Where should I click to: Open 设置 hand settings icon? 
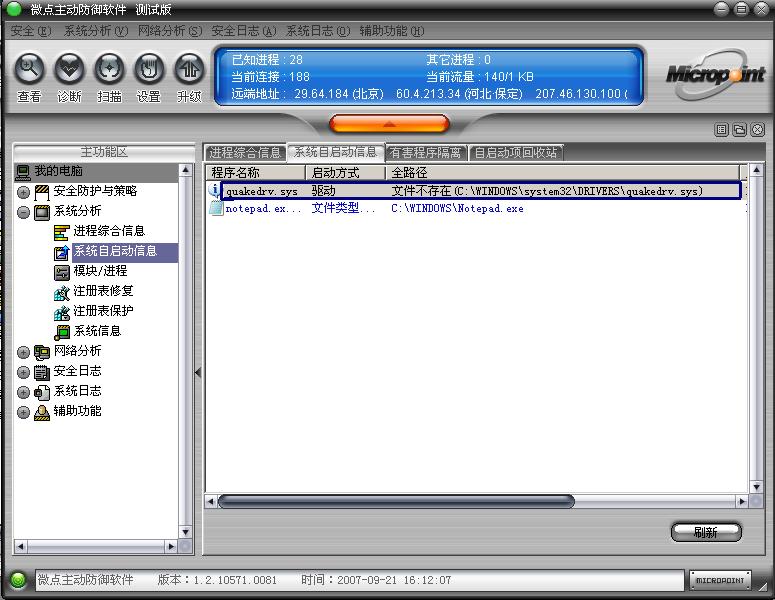pos(149,69)
